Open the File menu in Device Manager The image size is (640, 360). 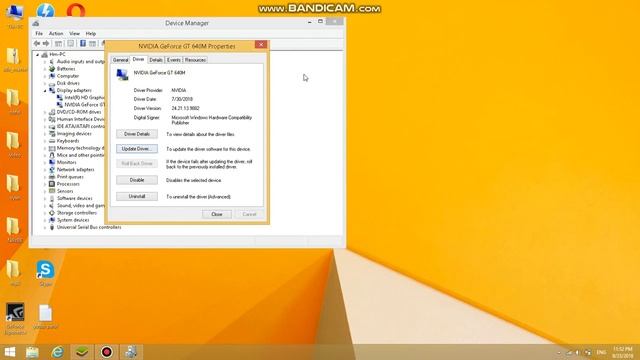(39, 33)
